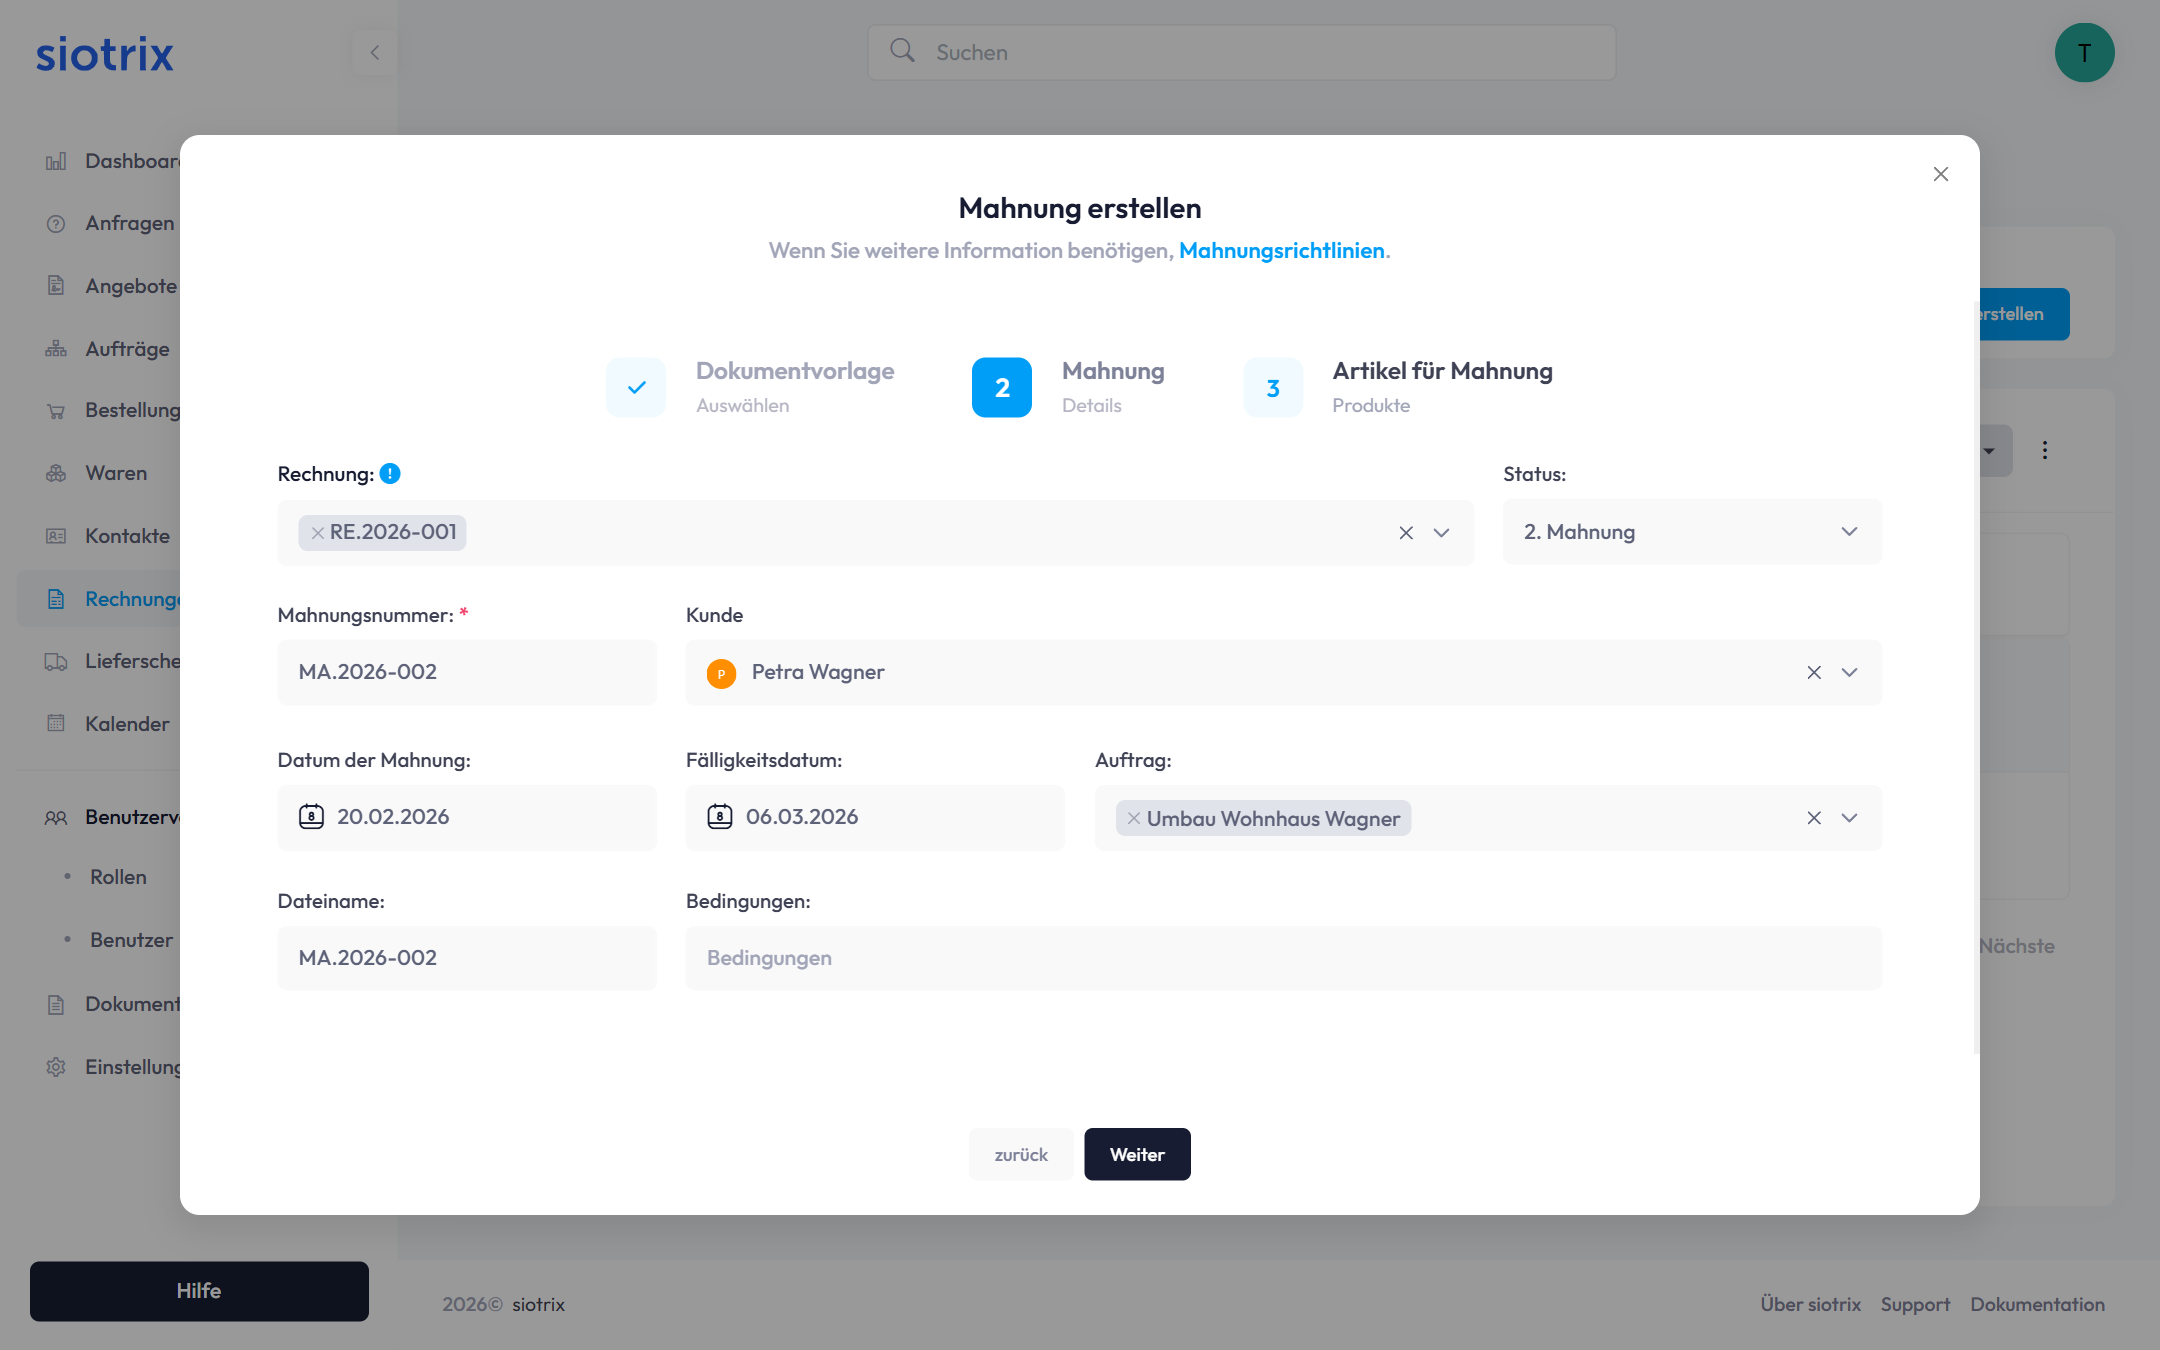2160x1350 pixels.
Task: Click the zurück button
Action: tap(1020, 1155)
